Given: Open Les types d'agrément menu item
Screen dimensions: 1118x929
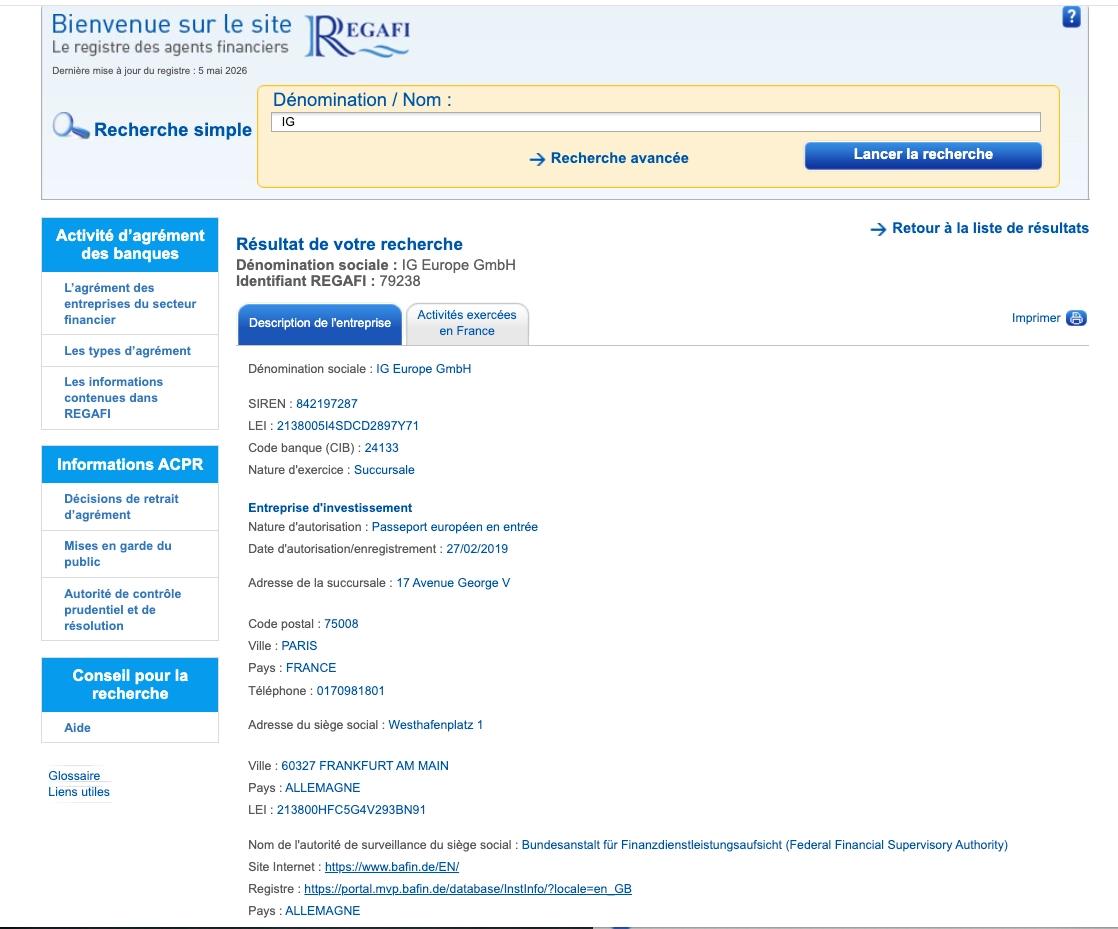Looking at the screenshot, I should [x=130, y=351].
